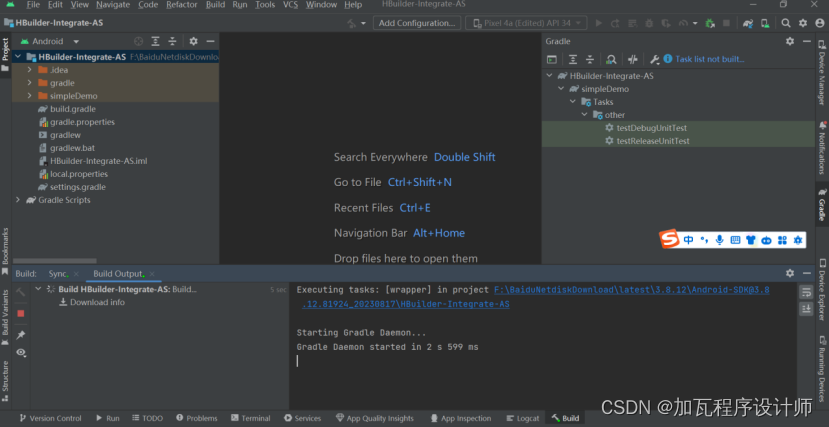Image resolution: width=829 pixels, height=427 pixels.
Task: Collapse the Tasks node in Gradle tree
Action: pos(573,102)
